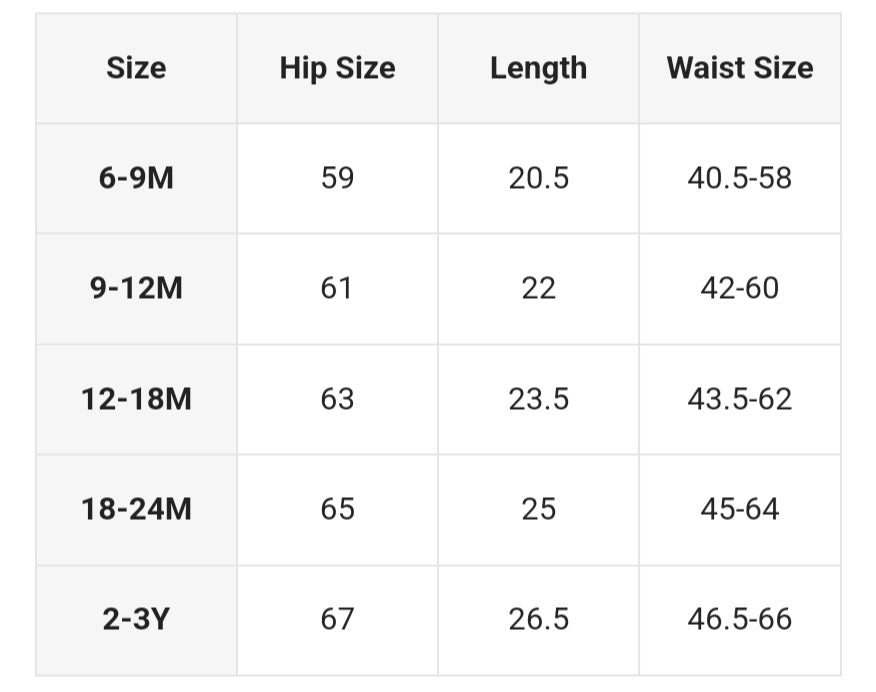This screenshot has width=876, height=692.
Task: Click length value 26.5
Action: tap(538, 619)
